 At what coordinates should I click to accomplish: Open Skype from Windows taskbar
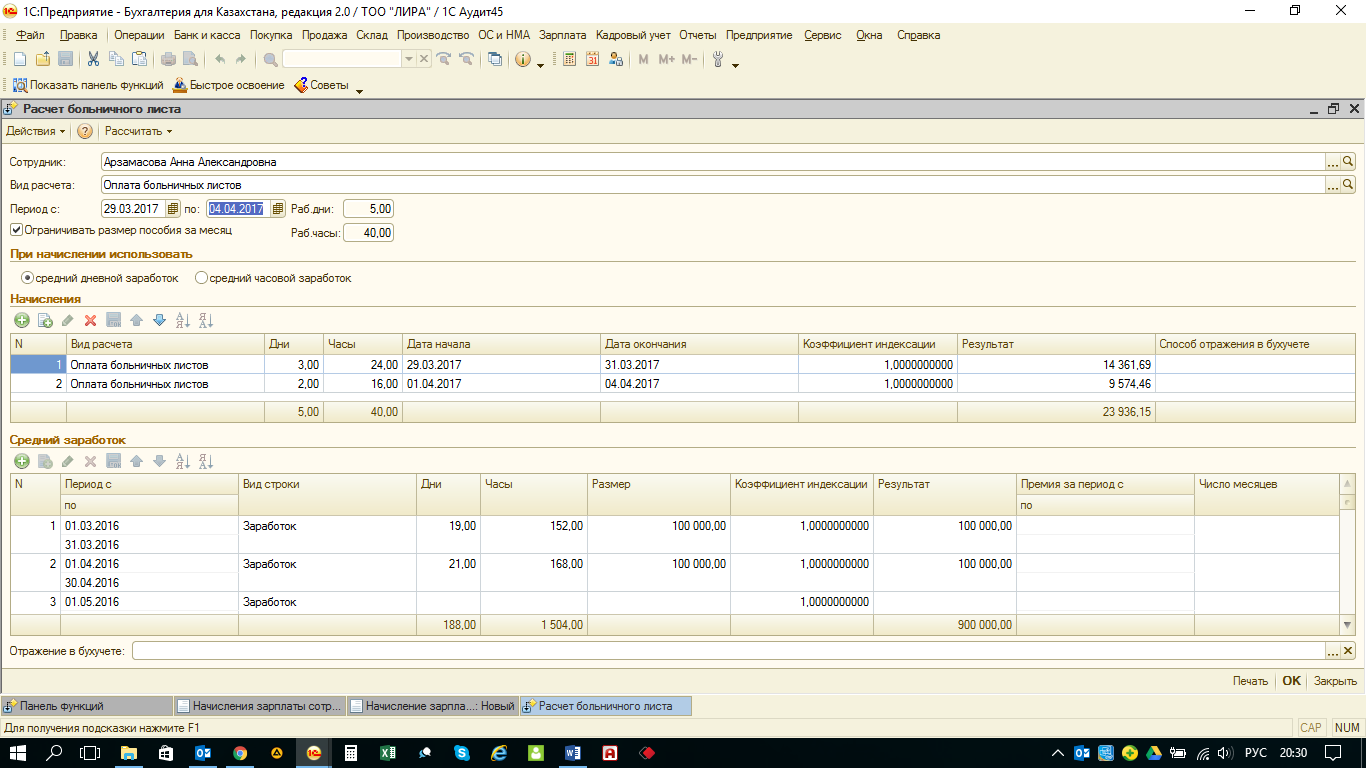click(461, 752)
